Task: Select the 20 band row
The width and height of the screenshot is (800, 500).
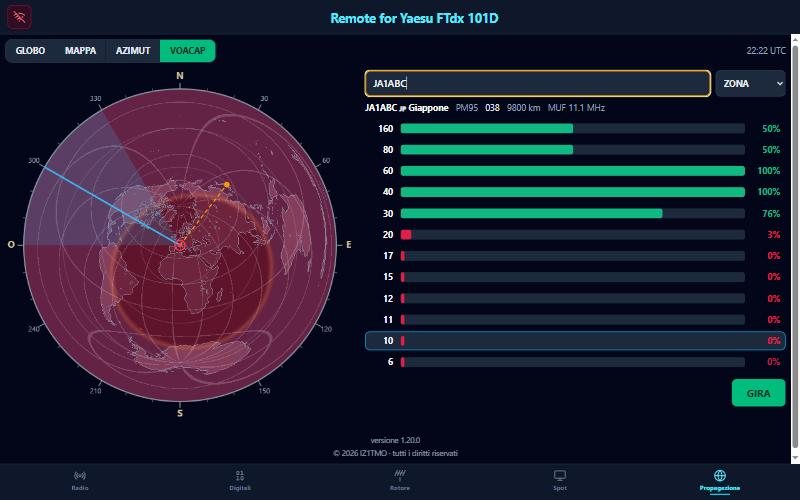Action: (x=575, y=235)
